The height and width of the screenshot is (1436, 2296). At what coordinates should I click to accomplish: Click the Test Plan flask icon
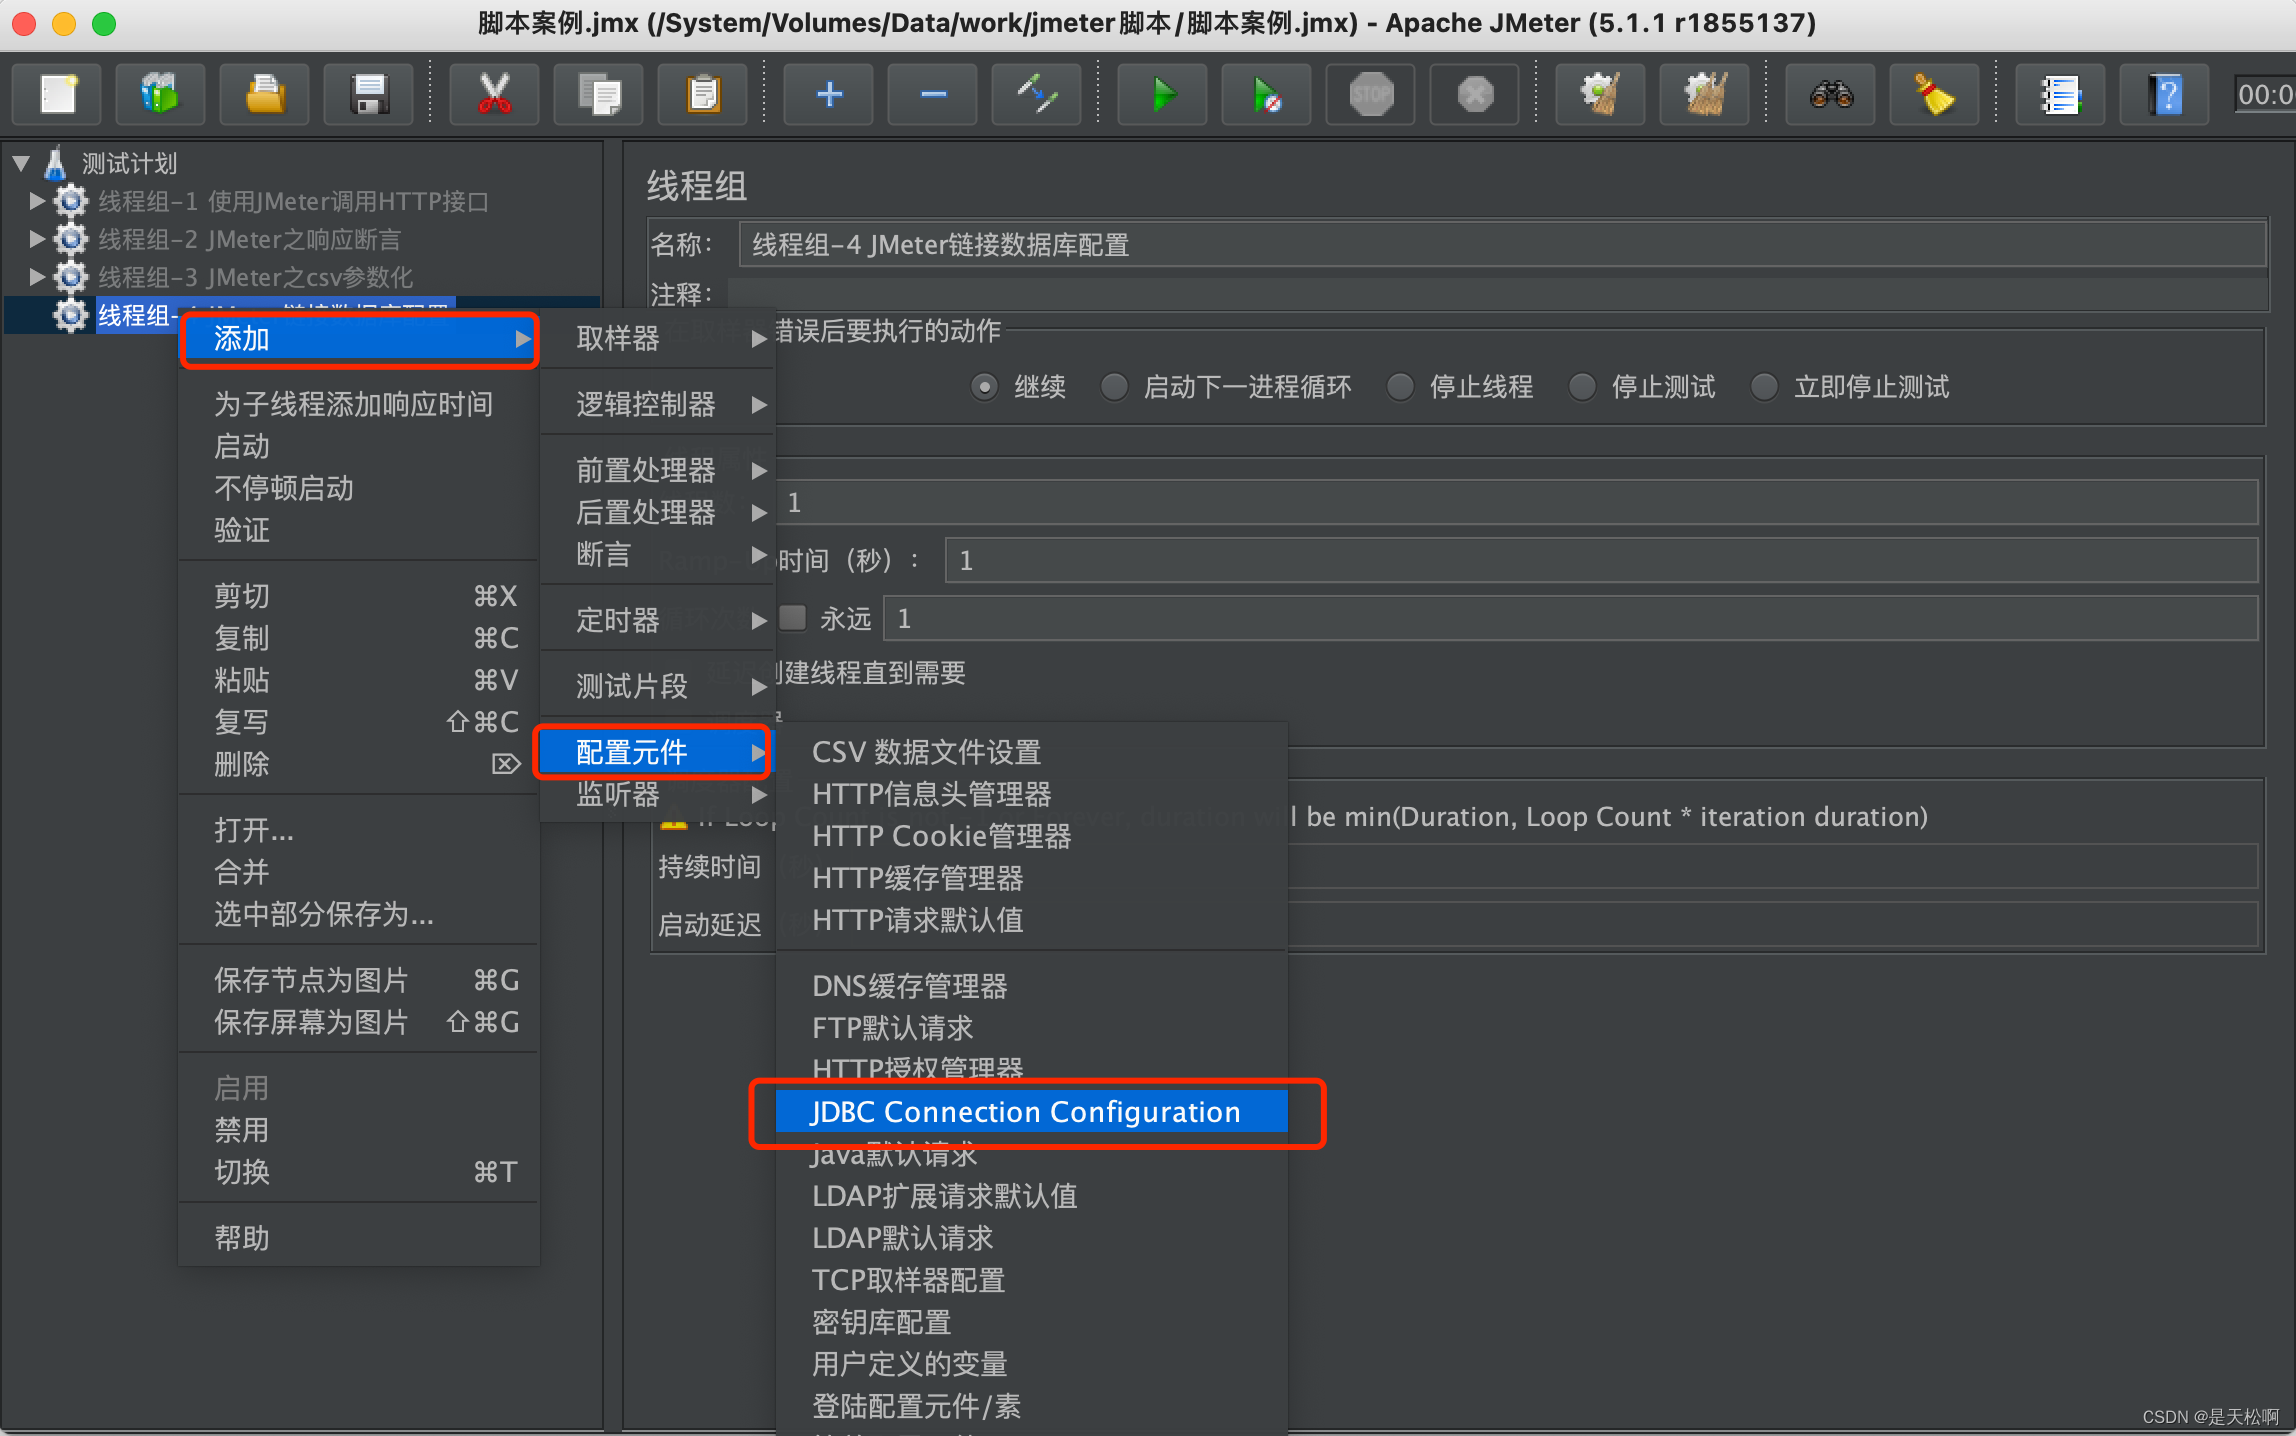pyautogui.click(x=56, y=163)
